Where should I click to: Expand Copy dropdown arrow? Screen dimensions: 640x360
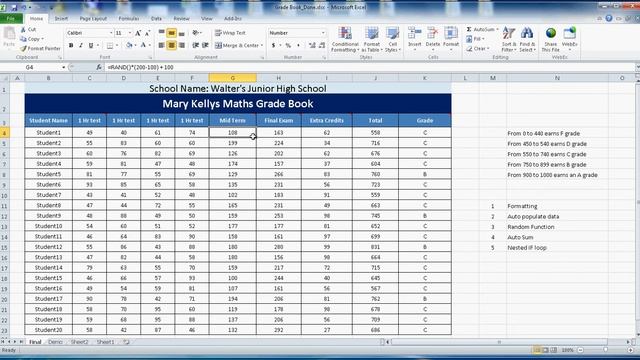(42, 39)
